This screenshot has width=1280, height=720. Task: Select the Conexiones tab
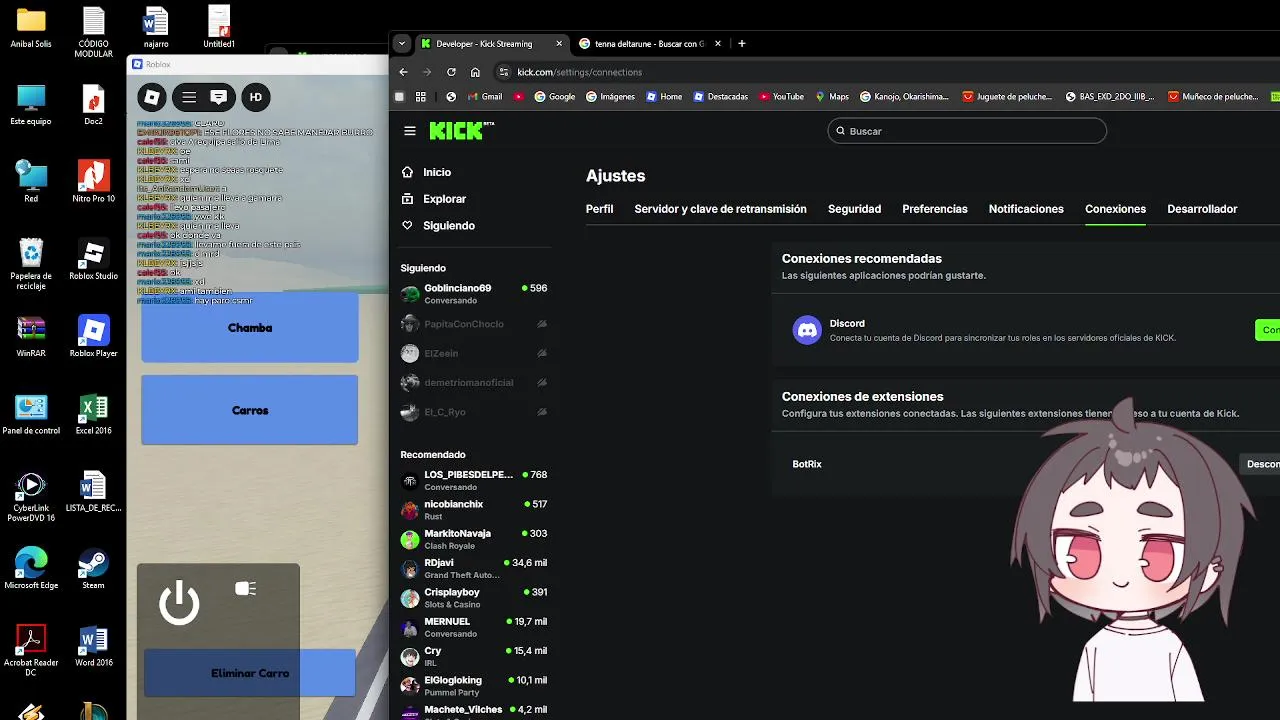click(x=1115, y=209)
